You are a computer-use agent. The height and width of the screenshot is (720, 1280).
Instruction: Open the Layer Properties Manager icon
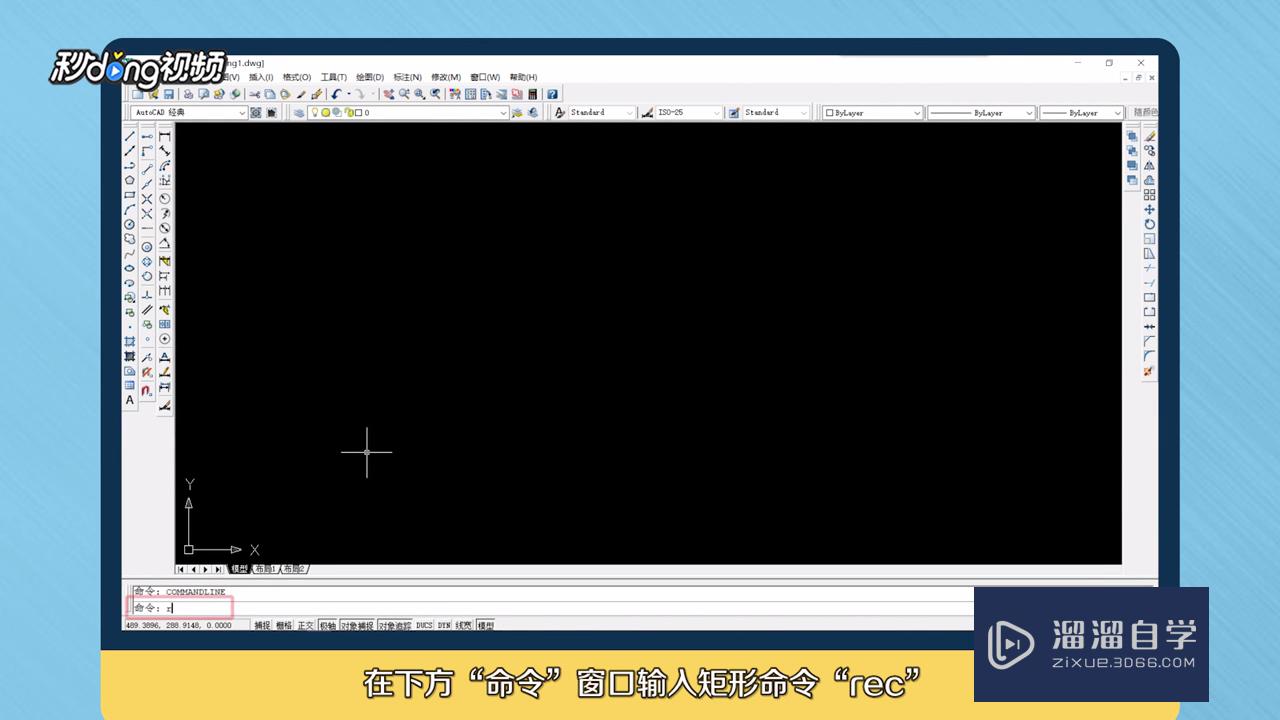(299, 113)
